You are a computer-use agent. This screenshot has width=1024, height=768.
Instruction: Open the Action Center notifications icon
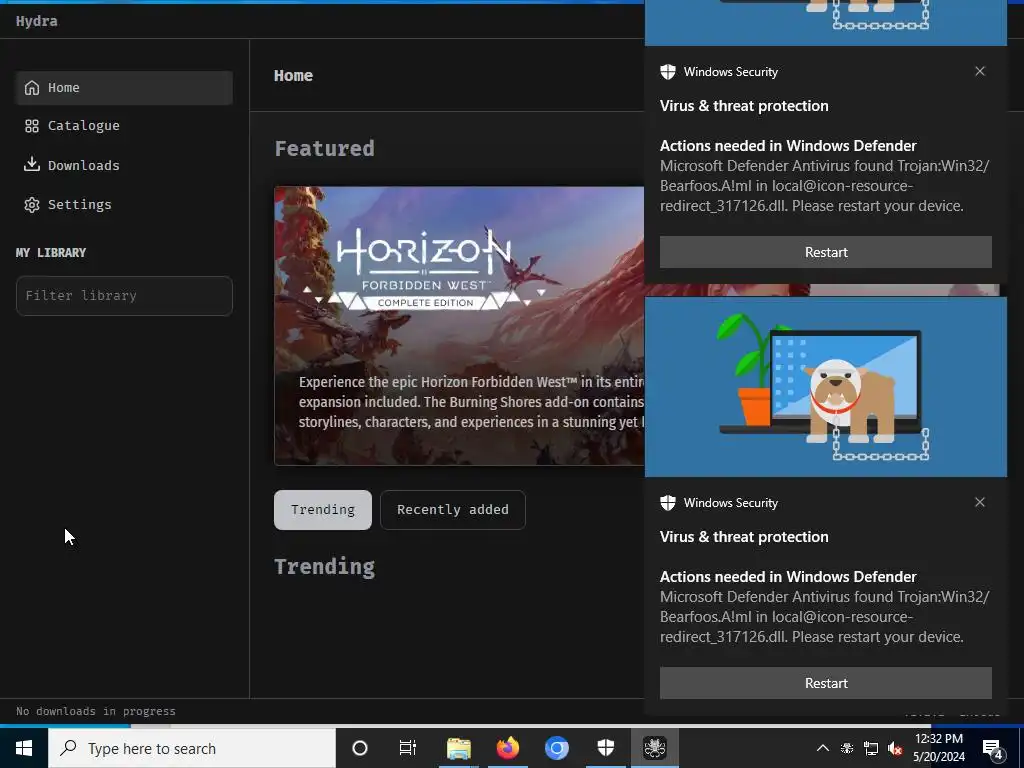click(993, 750)
